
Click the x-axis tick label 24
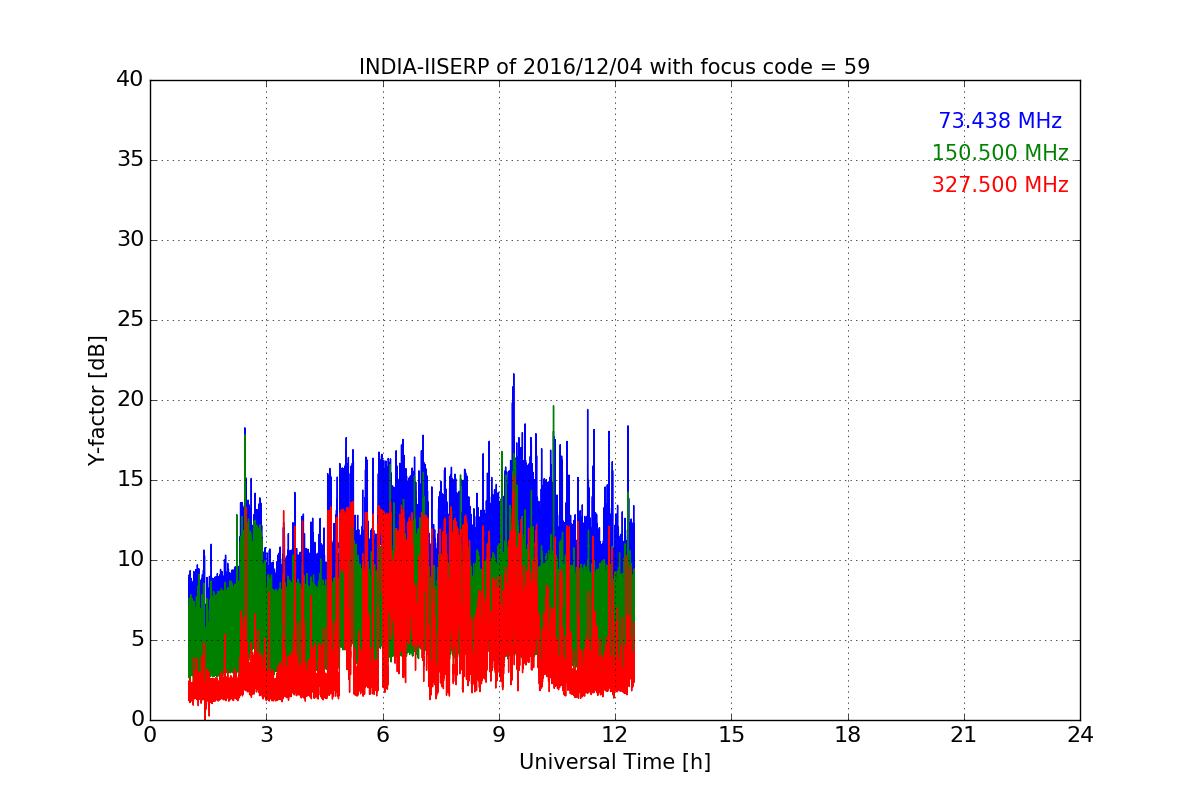(1080, 735)
